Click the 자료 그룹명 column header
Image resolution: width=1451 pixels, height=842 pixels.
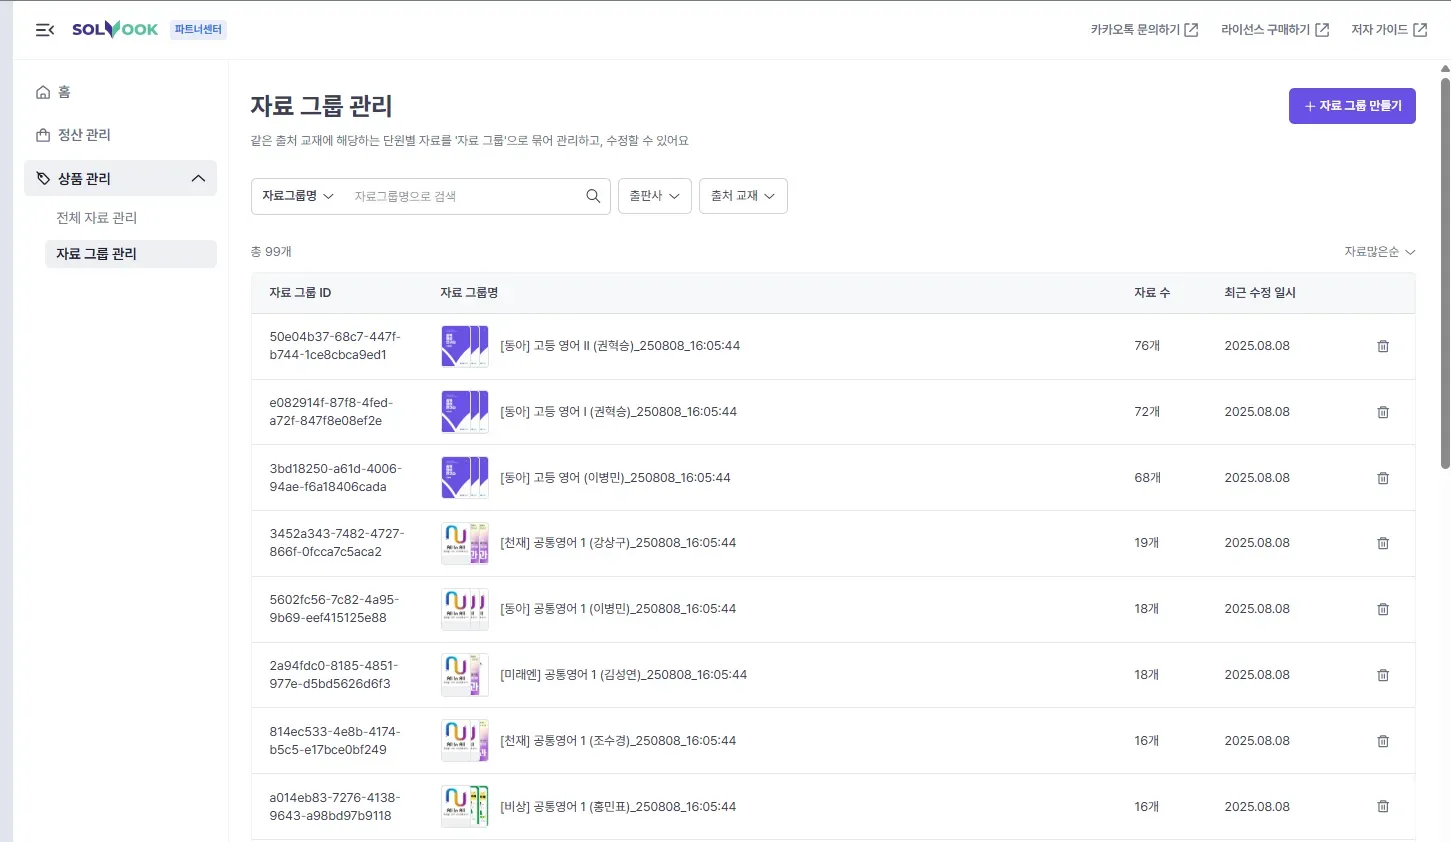(x=469, y=293)
